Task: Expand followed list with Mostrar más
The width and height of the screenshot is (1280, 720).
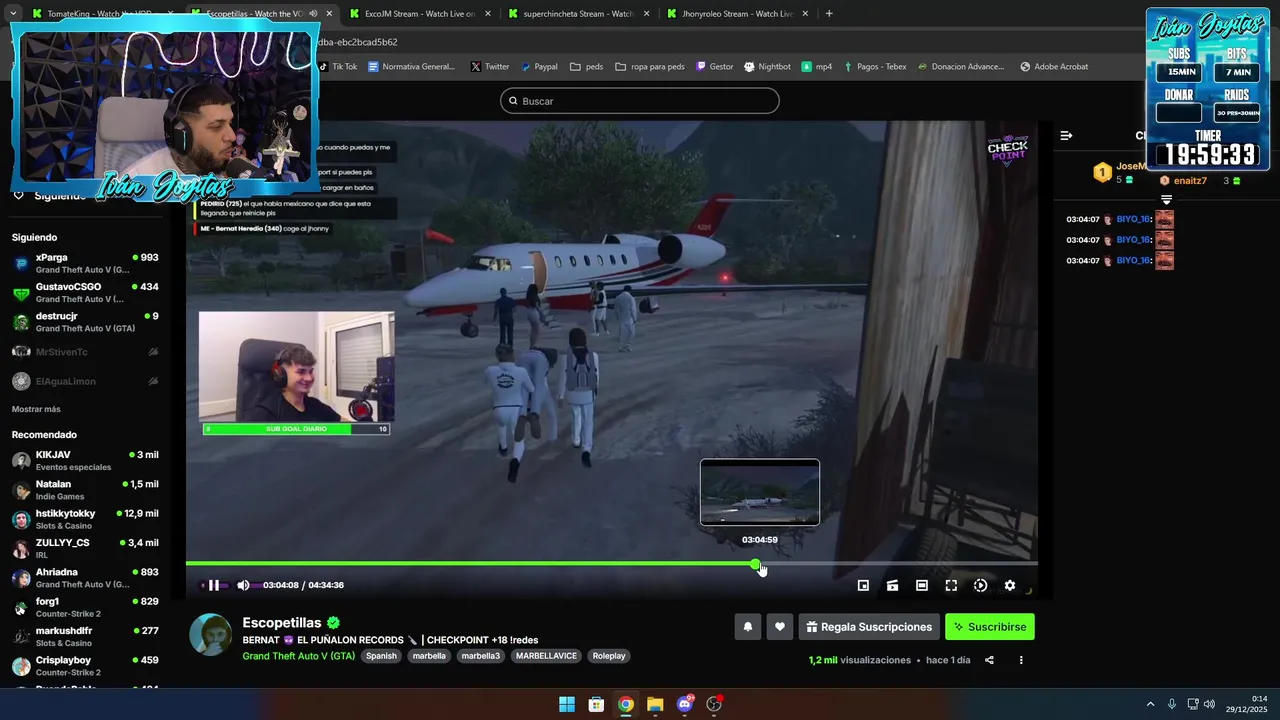Action: (36, 409)
